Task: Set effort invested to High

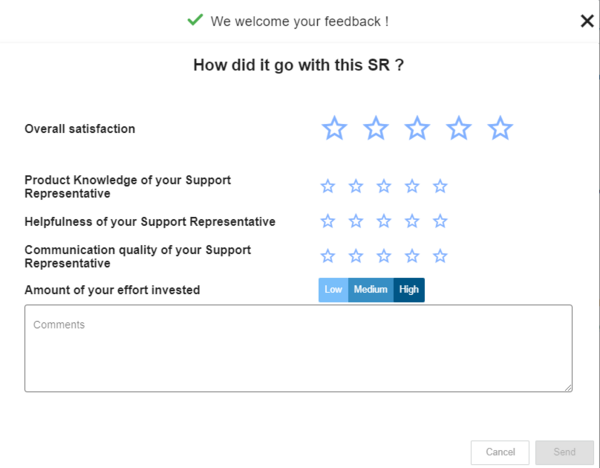Action: (x=409, y=290)
